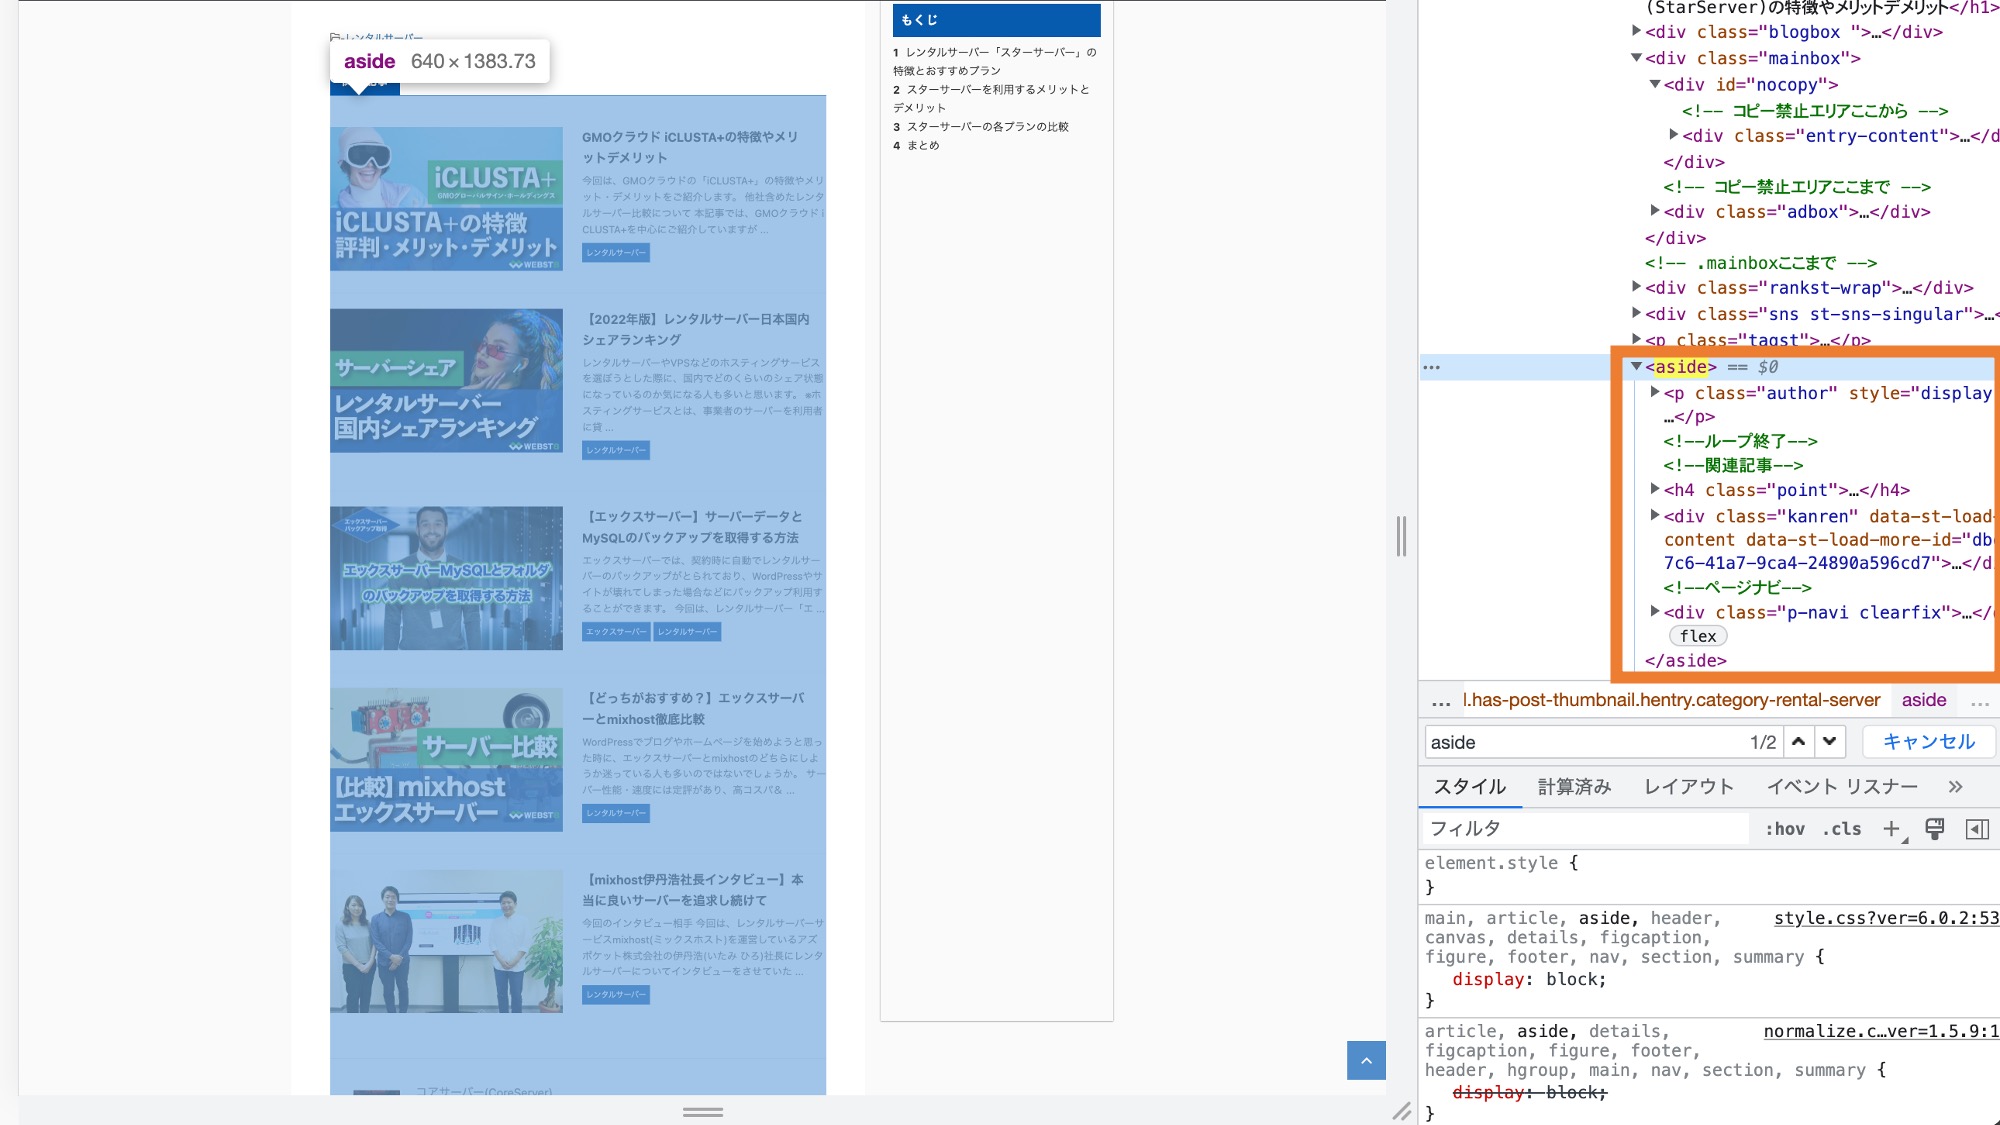Click the display: block declaration in style.css
This screenshot has height=1125, width=2000.
(x=1529, y=979)
